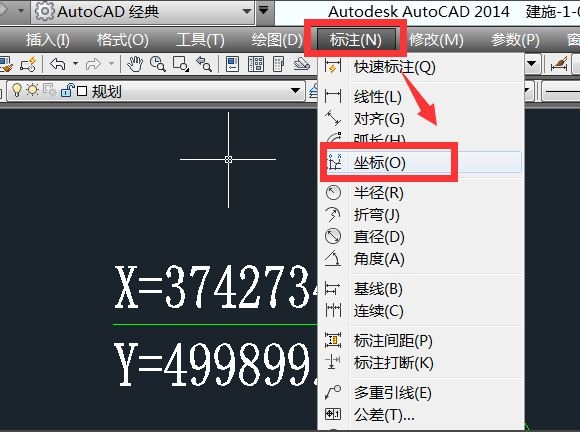Expand the AutoCAD 经典 workspace dropdown

(247, 11)
